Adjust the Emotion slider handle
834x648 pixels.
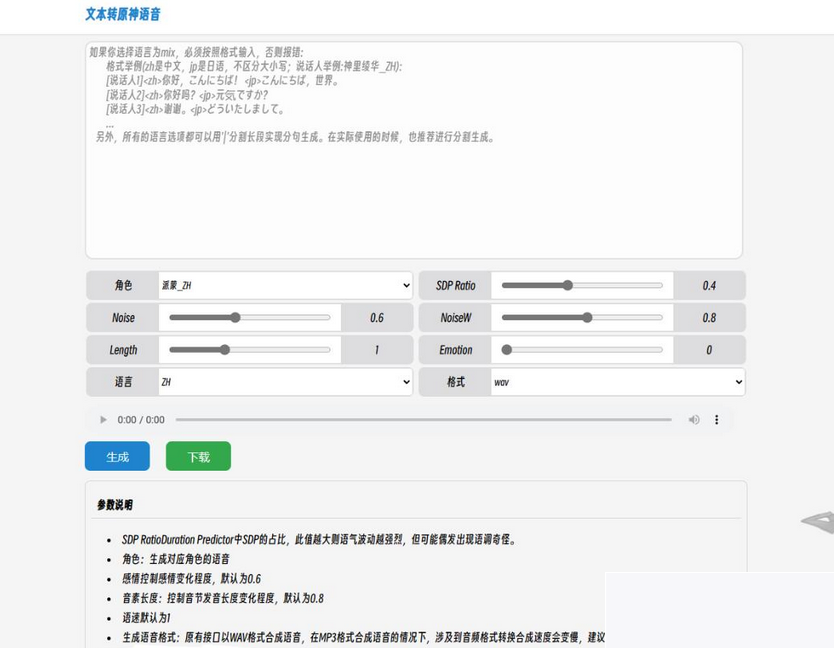point(507,350)
